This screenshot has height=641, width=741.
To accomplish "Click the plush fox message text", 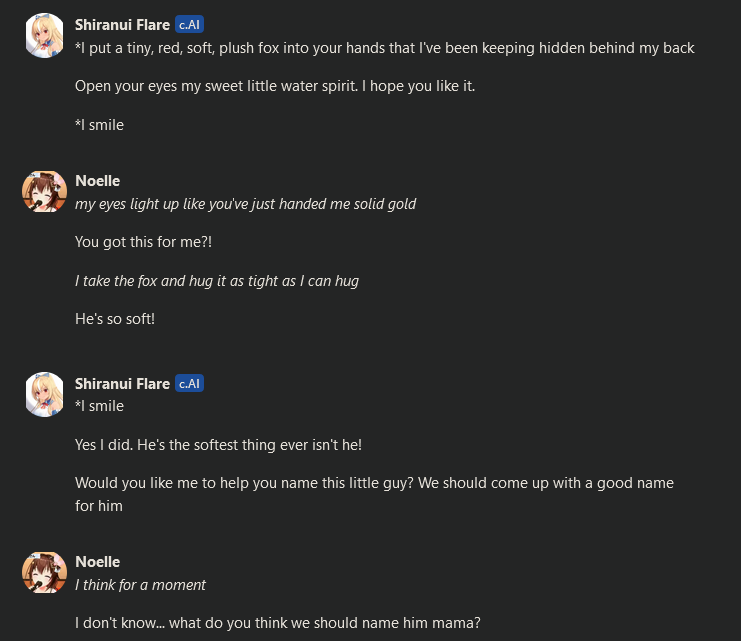I will [x=384, y=48].
